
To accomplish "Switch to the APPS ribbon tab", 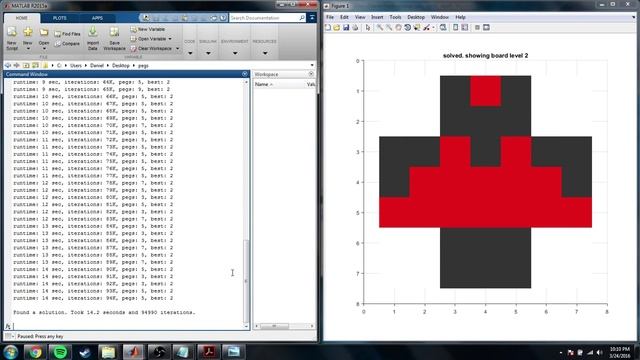I will pos(97,18).
